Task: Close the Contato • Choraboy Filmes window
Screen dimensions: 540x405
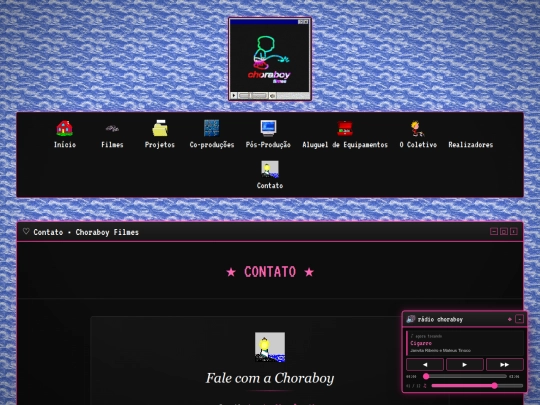Action: [514, 231]
